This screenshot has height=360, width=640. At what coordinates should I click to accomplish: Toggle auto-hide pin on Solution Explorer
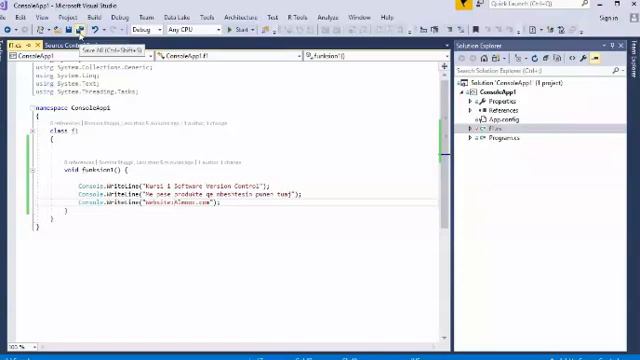tap(612, 46)
